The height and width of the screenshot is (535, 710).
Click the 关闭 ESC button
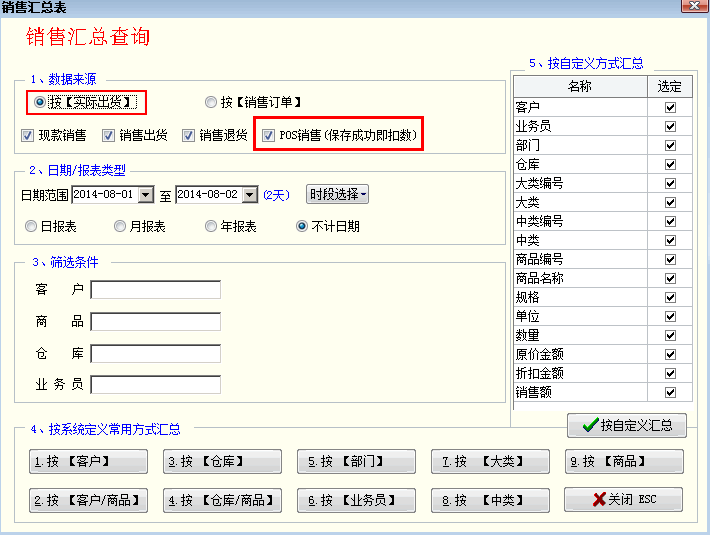pos(624,500)
